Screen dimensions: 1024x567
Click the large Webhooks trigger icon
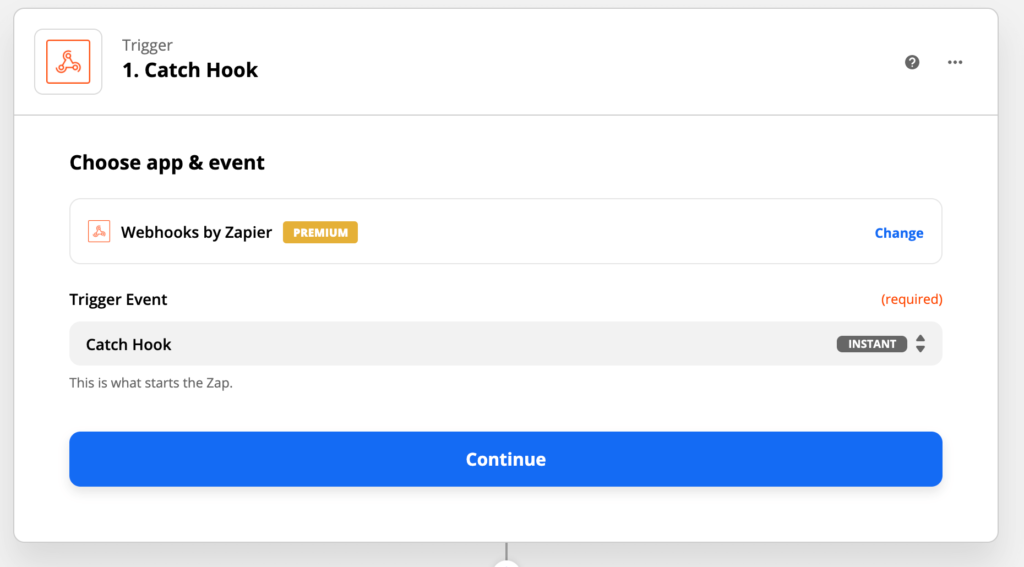pyautogui.click(x=68, y=62)
